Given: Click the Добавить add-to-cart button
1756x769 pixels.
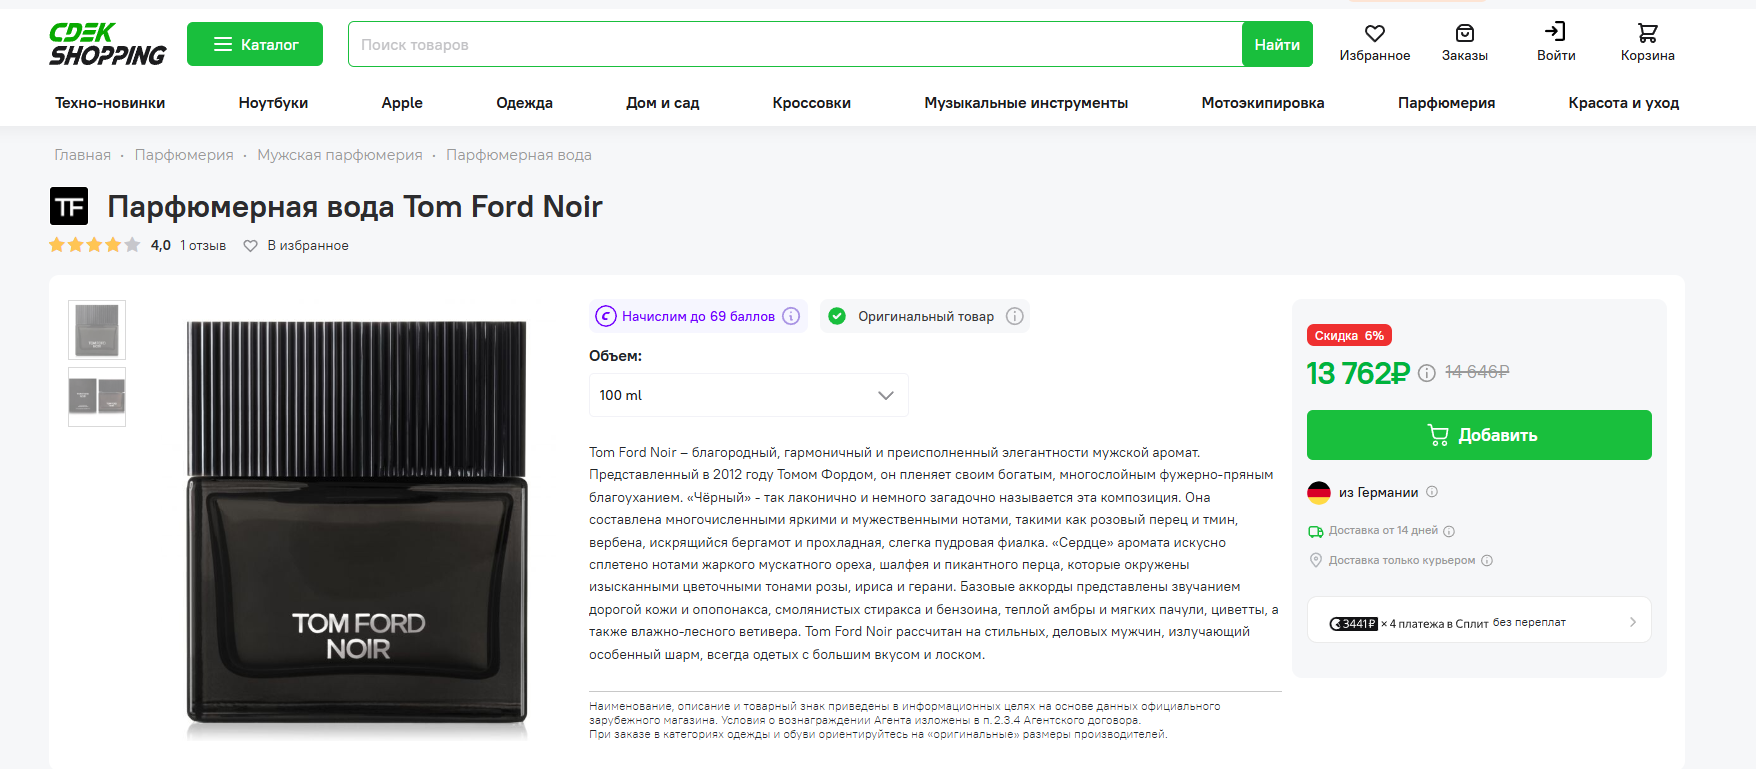Looking at the screenshot, I should click(1479, 435).
